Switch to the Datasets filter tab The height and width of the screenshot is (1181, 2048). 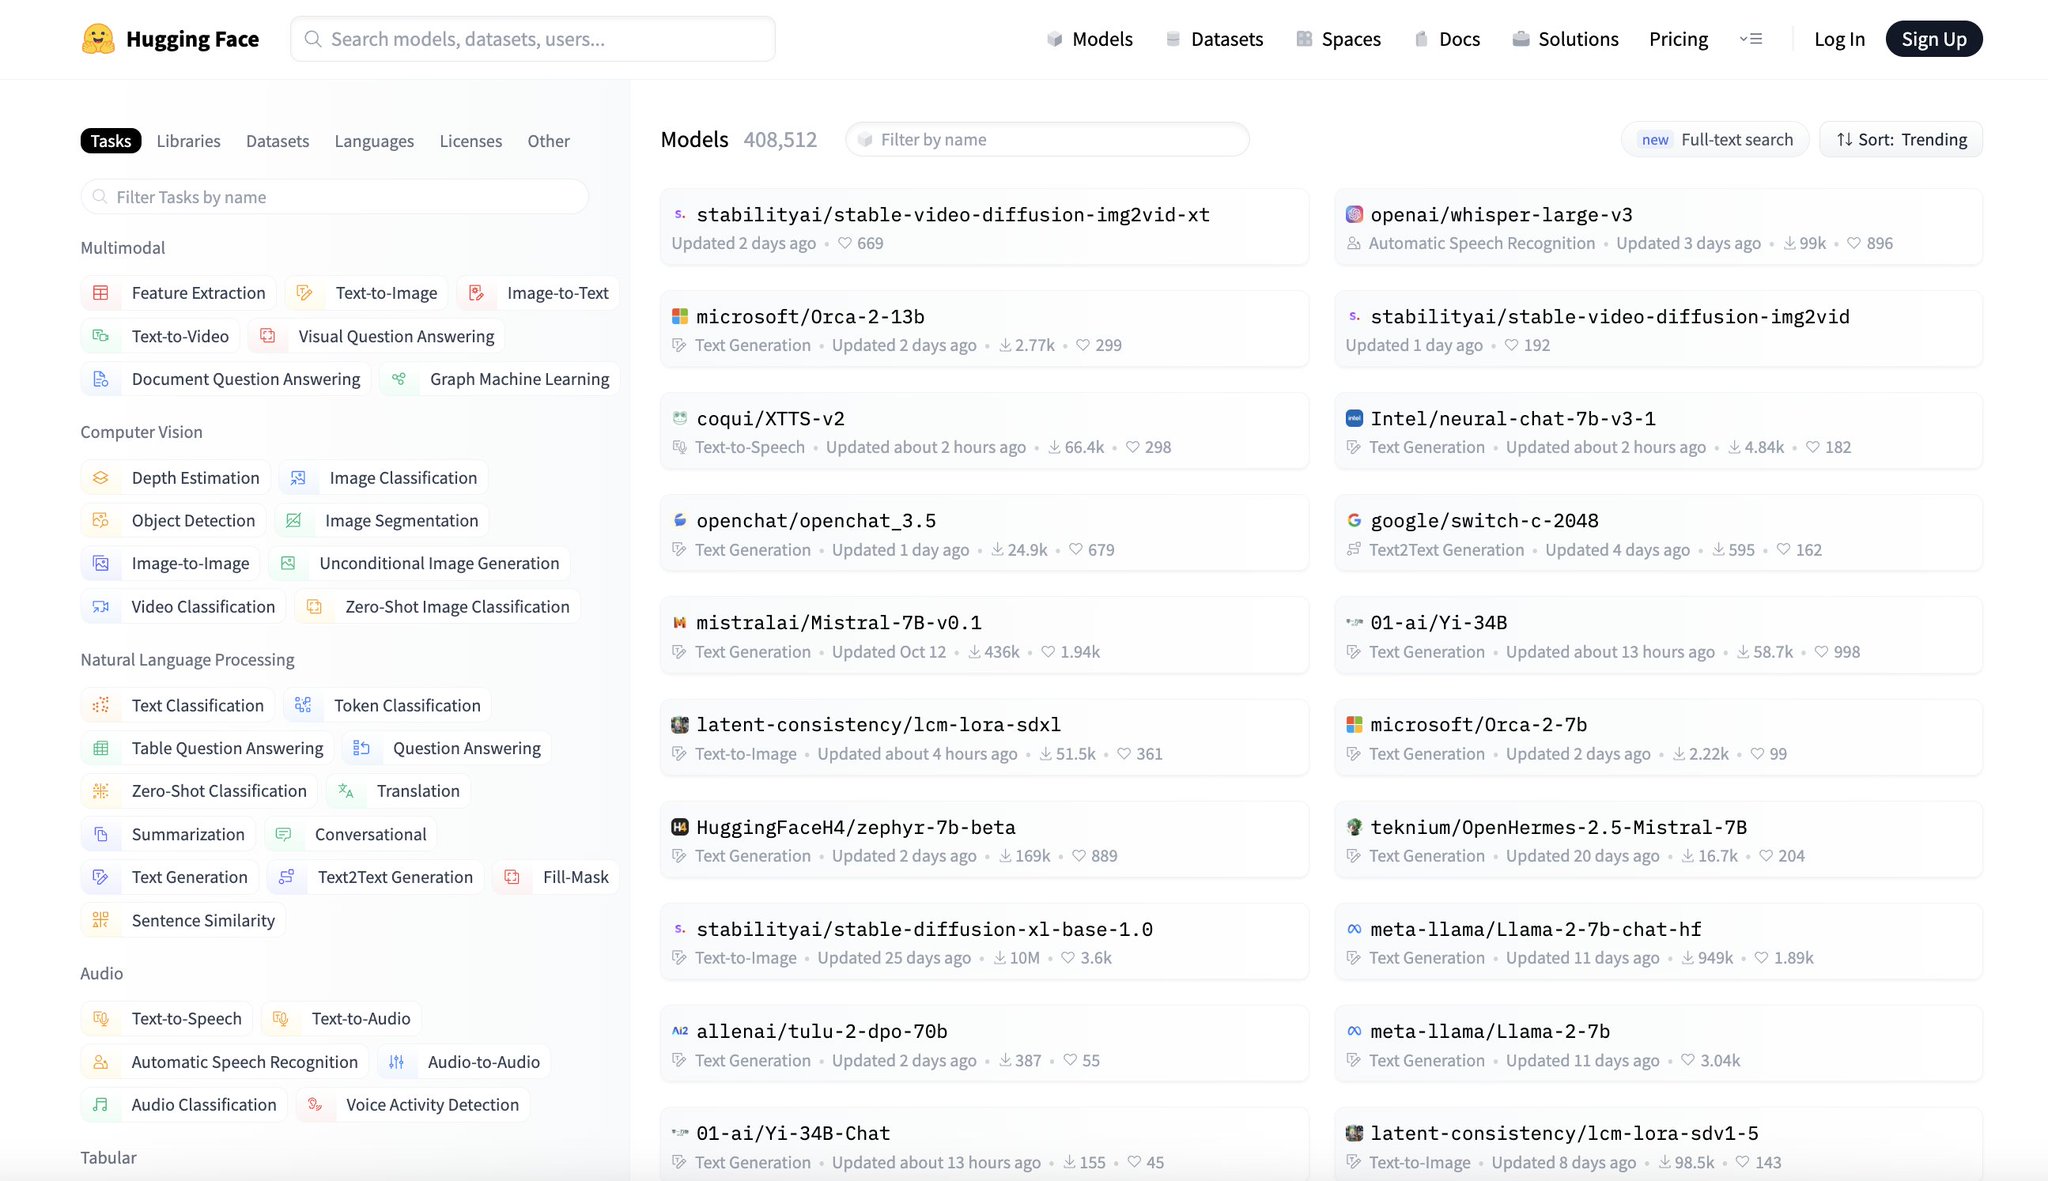coord(277,141)
